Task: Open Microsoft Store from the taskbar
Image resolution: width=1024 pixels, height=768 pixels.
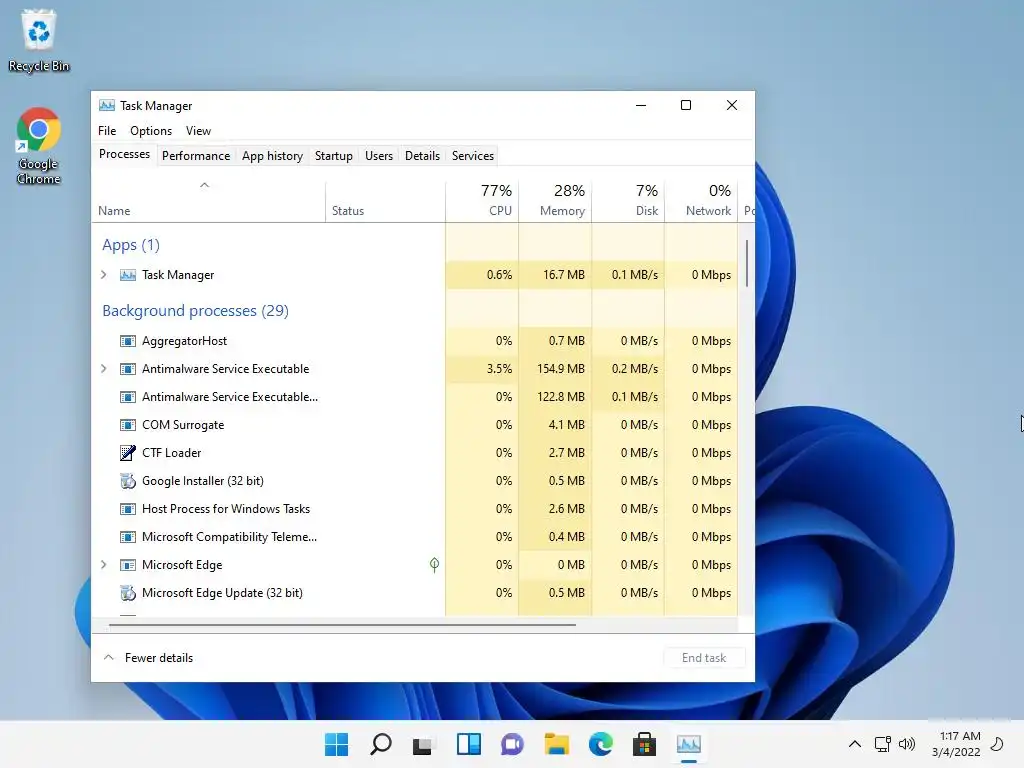Action: (x=645, y=744)
